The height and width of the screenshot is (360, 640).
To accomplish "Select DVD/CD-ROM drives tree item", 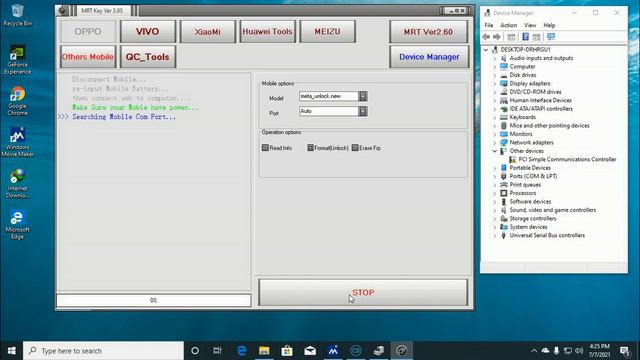I will pyautogui.click(x=535, y=92).
